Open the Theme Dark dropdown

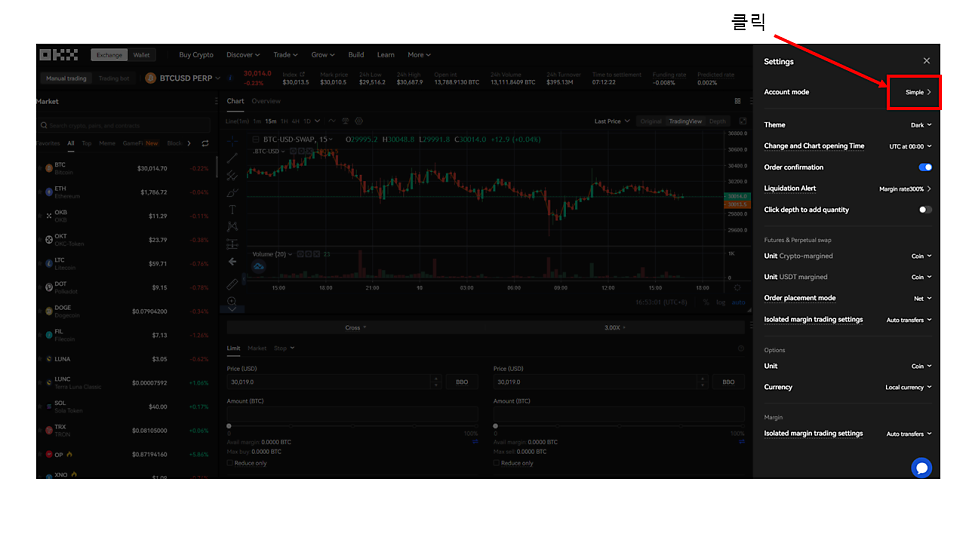click(x=921, y=125)
